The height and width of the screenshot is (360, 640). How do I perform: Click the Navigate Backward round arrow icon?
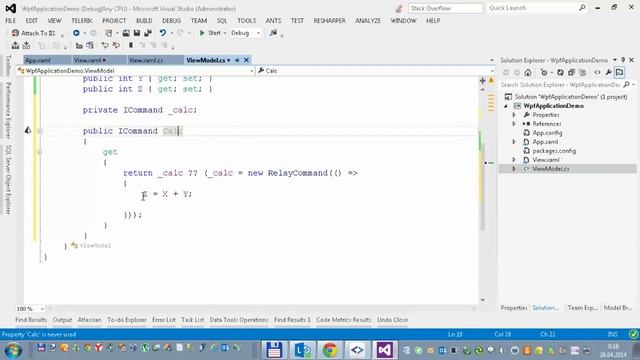(76, 33)
